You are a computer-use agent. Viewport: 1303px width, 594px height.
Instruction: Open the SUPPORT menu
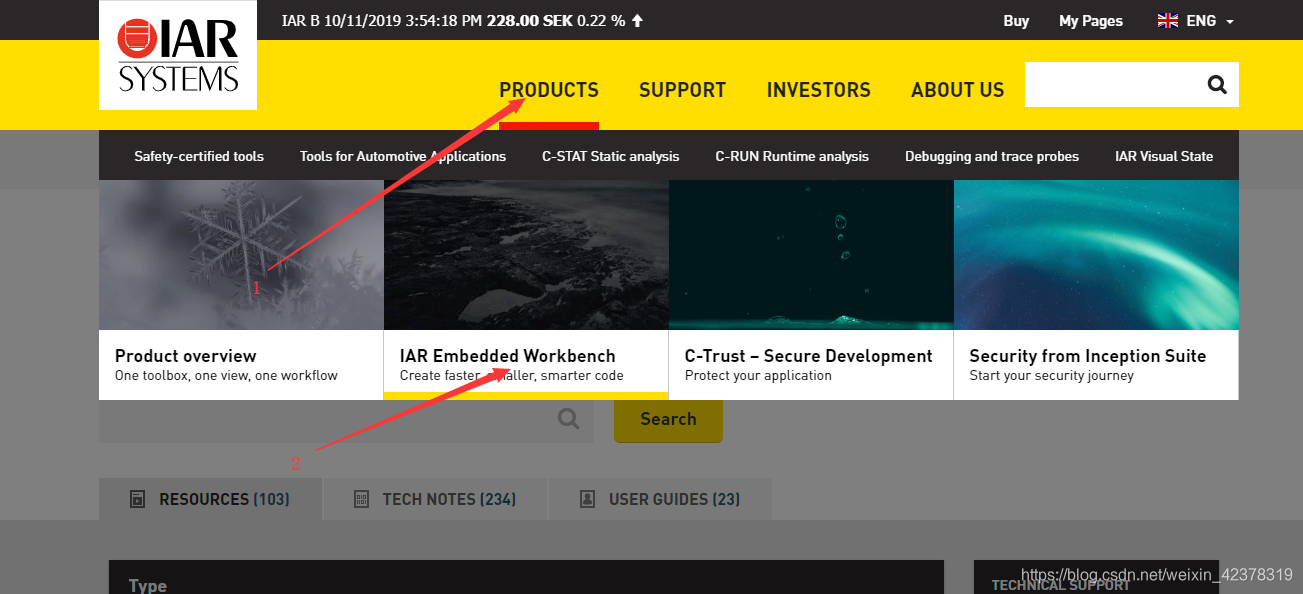tap(682, 90)
